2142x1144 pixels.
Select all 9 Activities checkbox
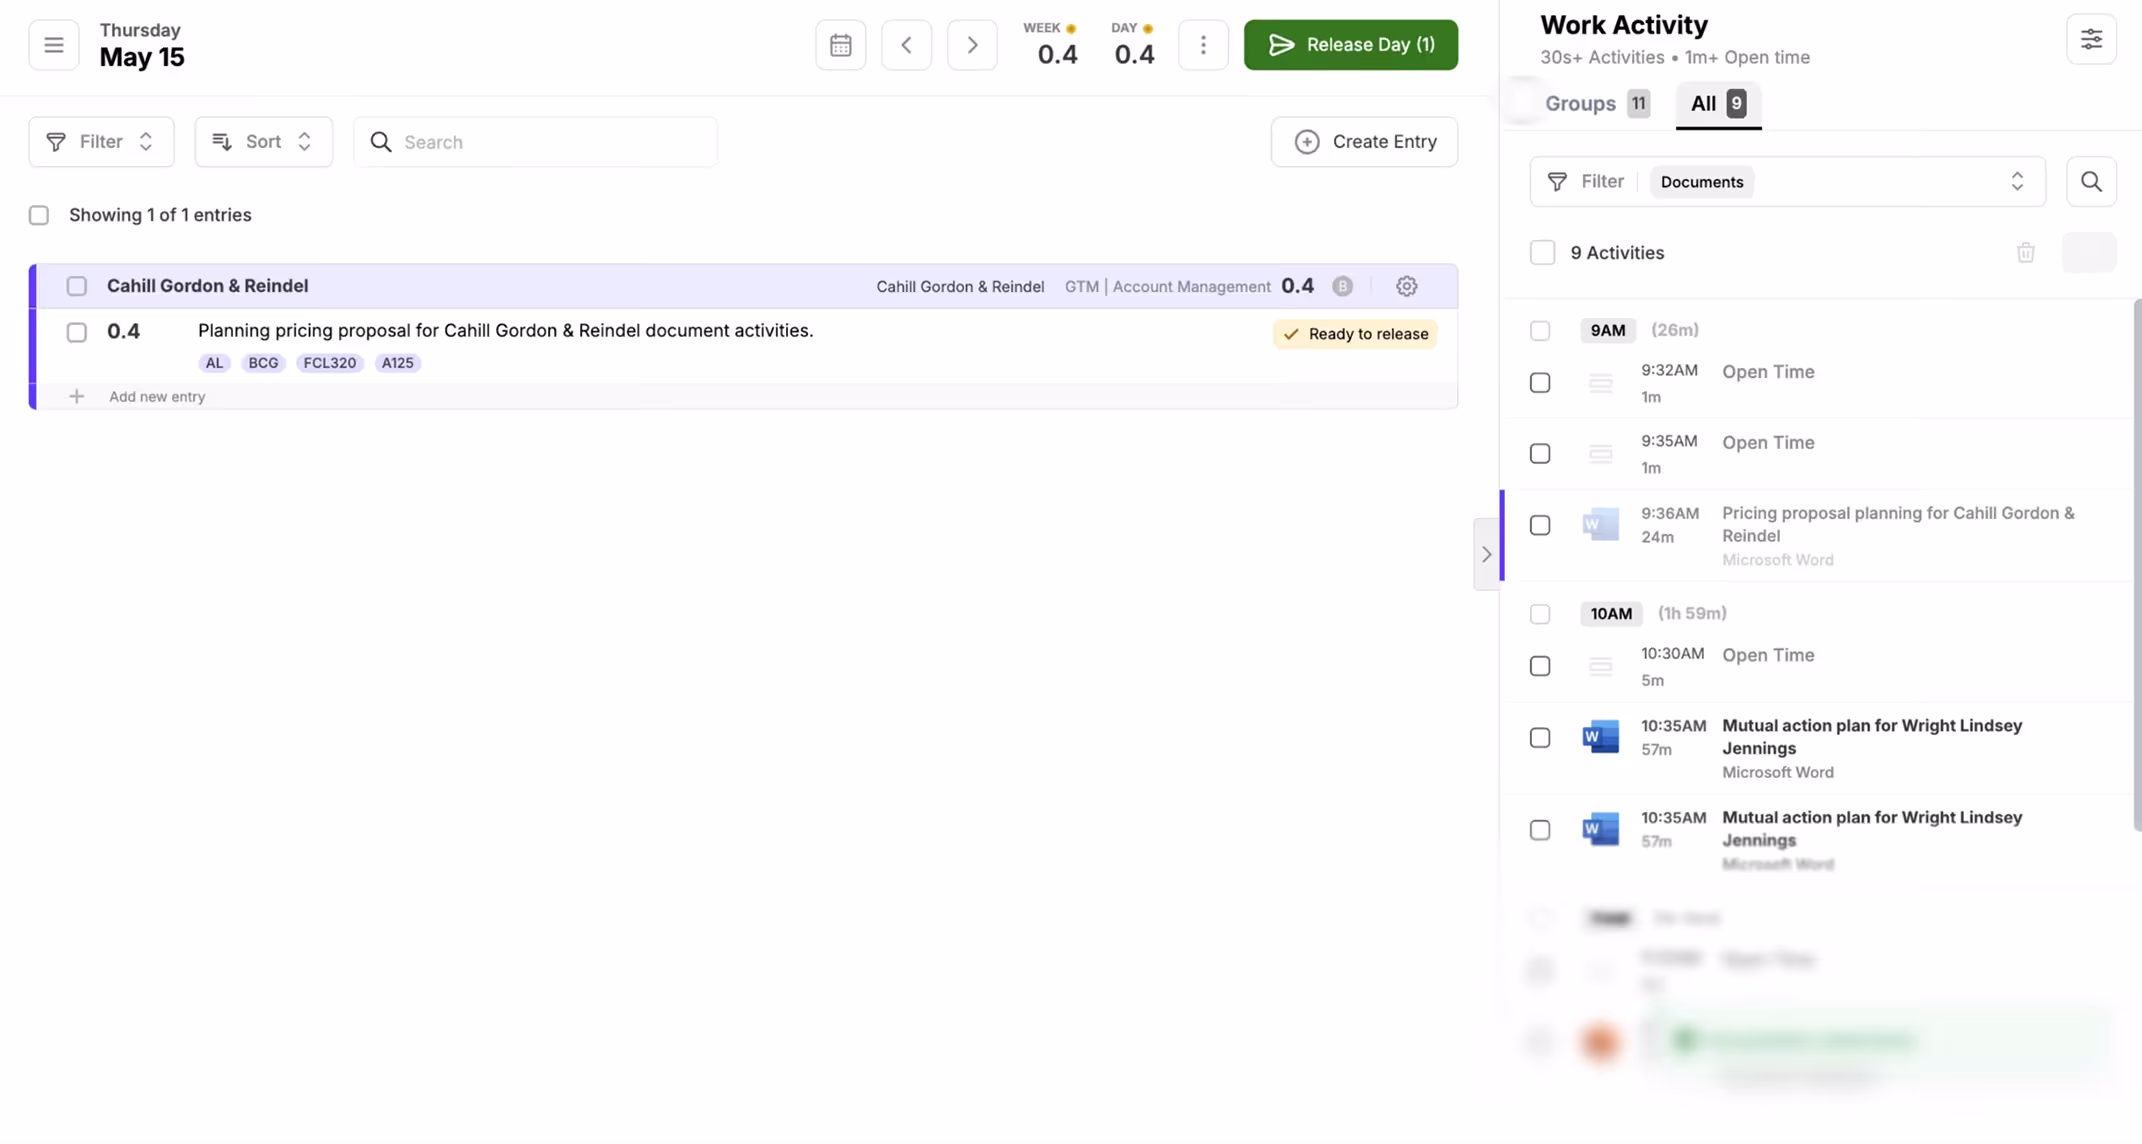click(x=1542, y=253)
